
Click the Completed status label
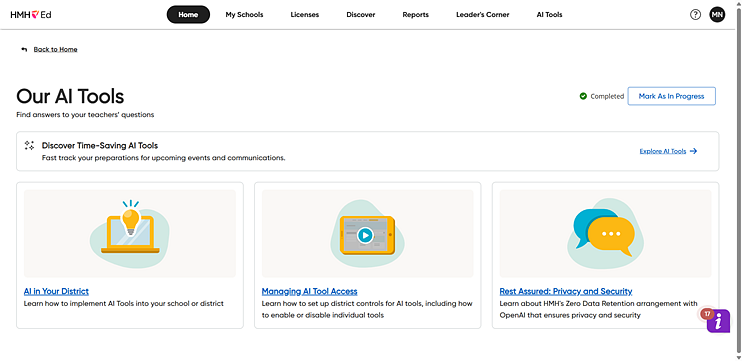tap(607, 97)
